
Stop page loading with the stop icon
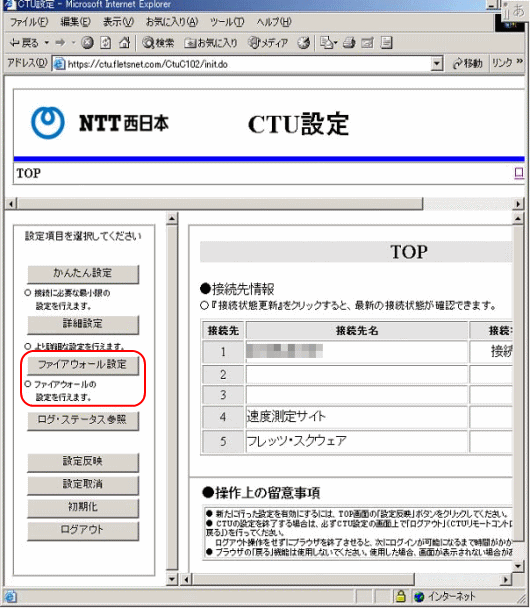(87, 43)
